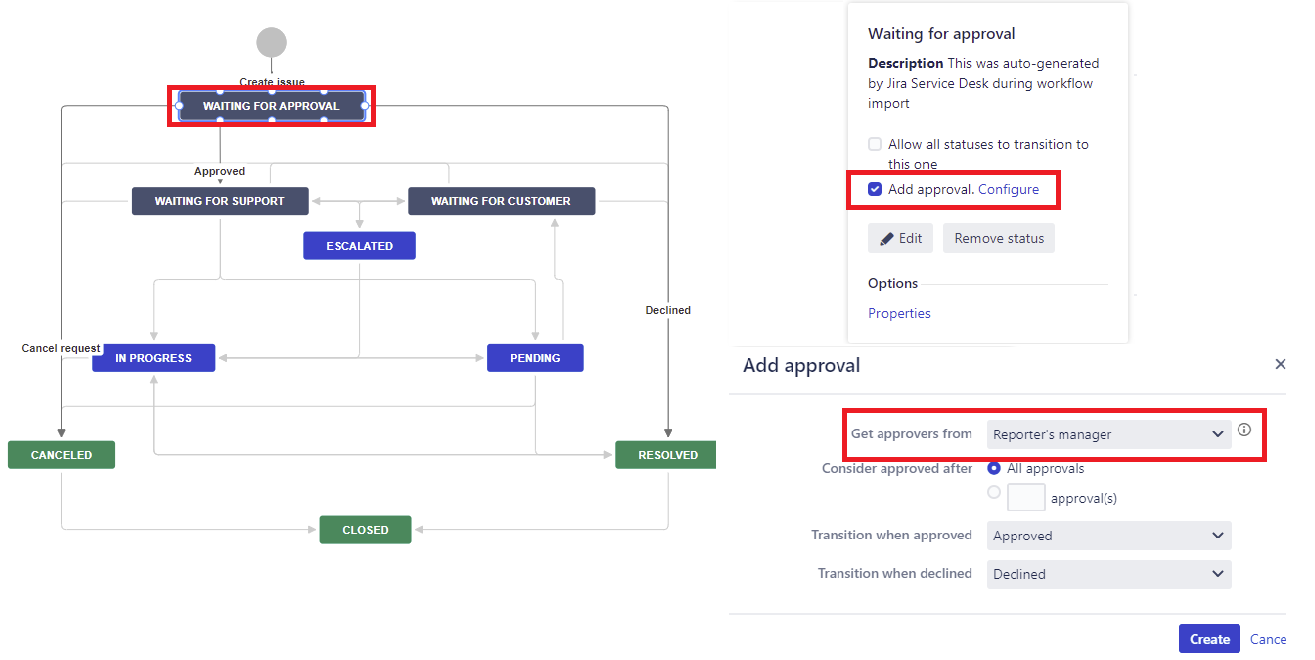
Task: Click the info icon beside approvers dropdown
Action: click(x=1244, y=431)
